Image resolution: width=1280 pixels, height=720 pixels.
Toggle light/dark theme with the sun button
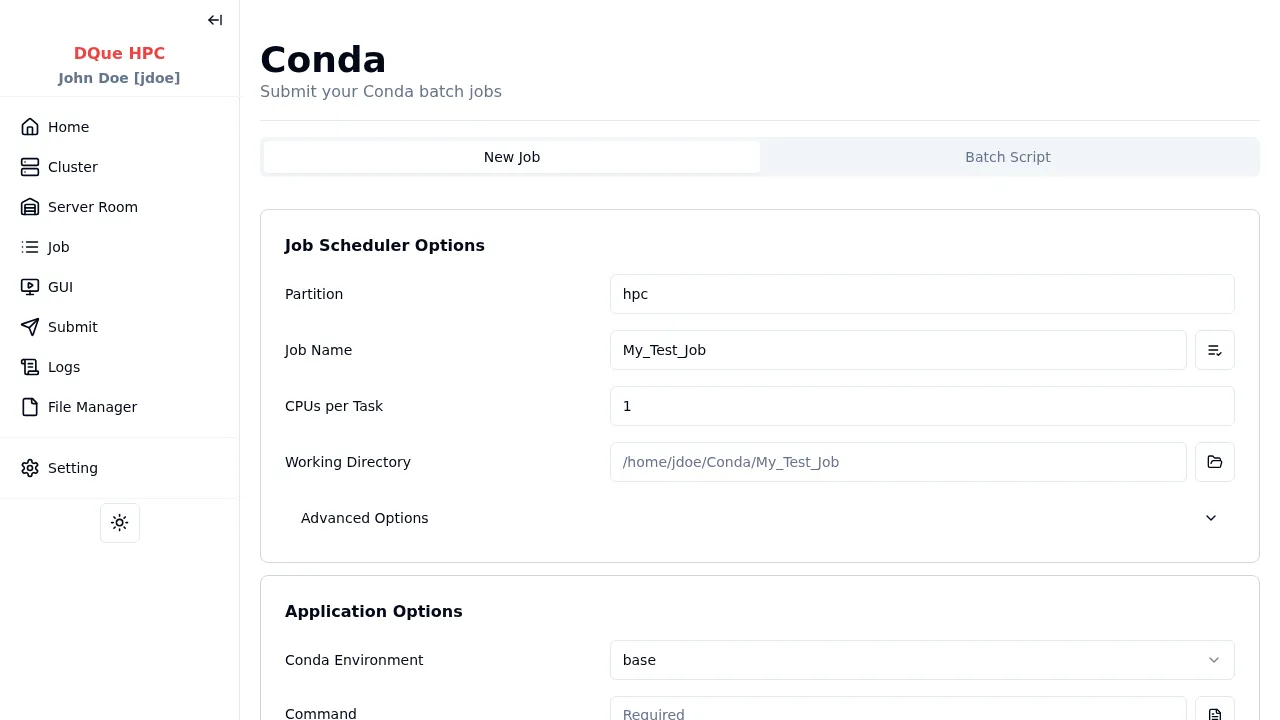tap(120, 523)
